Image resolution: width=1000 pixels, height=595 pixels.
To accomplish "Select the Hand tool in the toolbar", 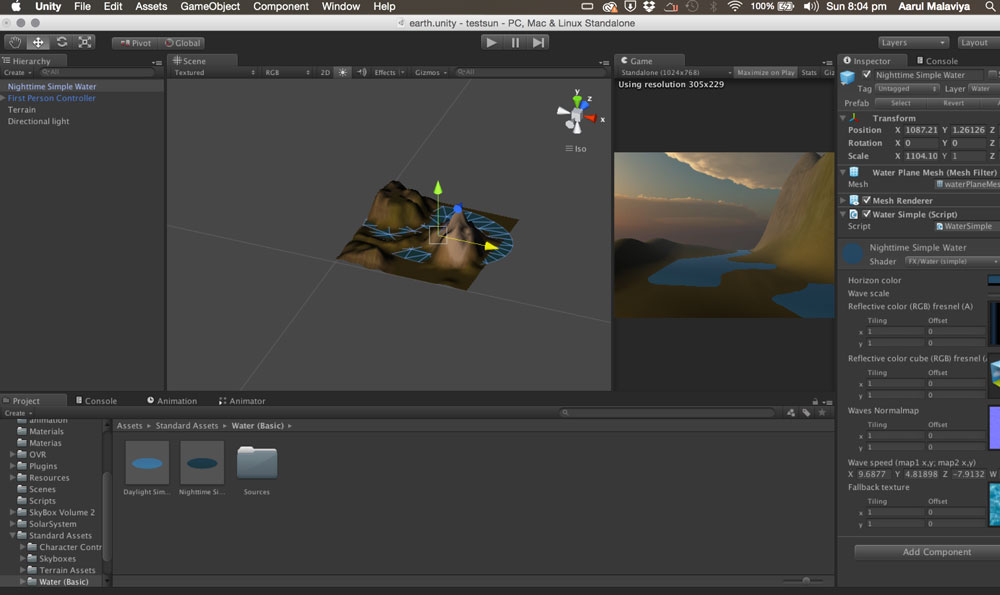I will [15, 42].
